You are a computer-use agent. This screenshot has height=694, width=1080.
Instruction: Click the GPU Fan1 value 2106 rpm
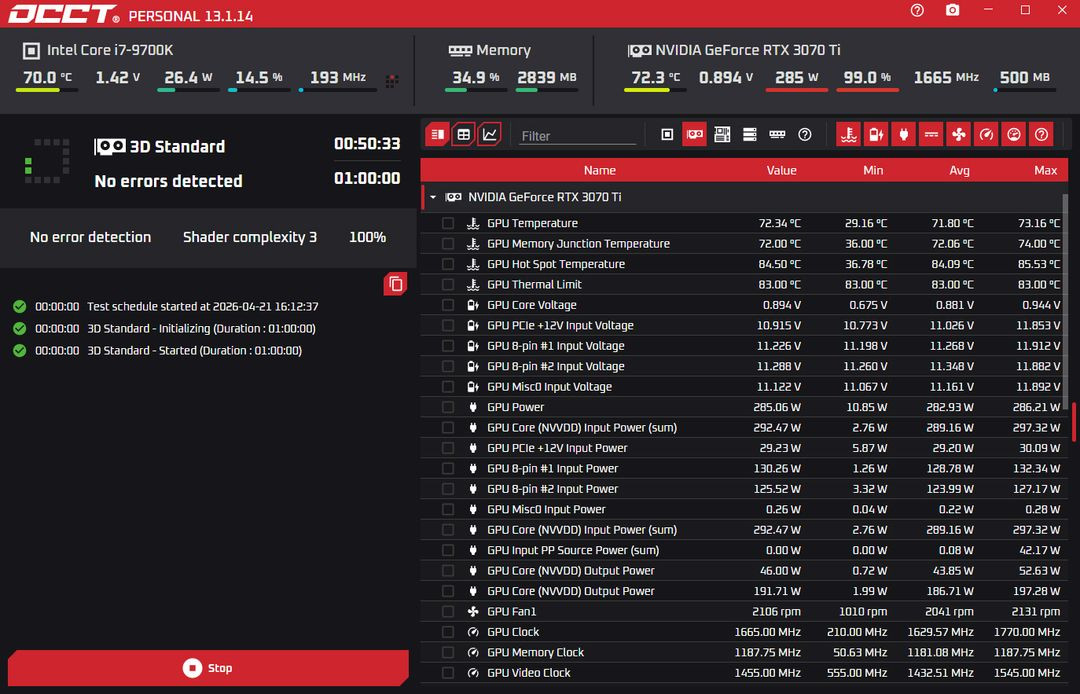pos(776,611)
